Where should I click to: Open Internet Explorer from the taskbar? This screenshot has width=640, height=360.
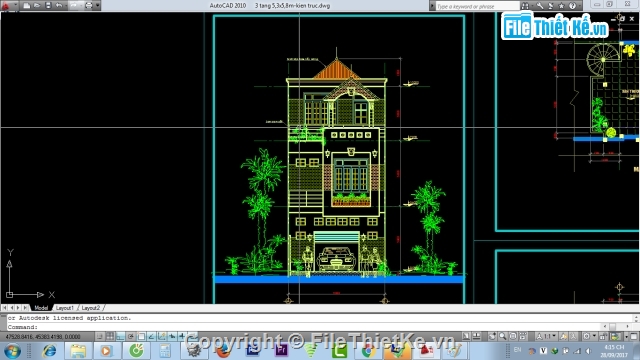(x=49, y=351)
